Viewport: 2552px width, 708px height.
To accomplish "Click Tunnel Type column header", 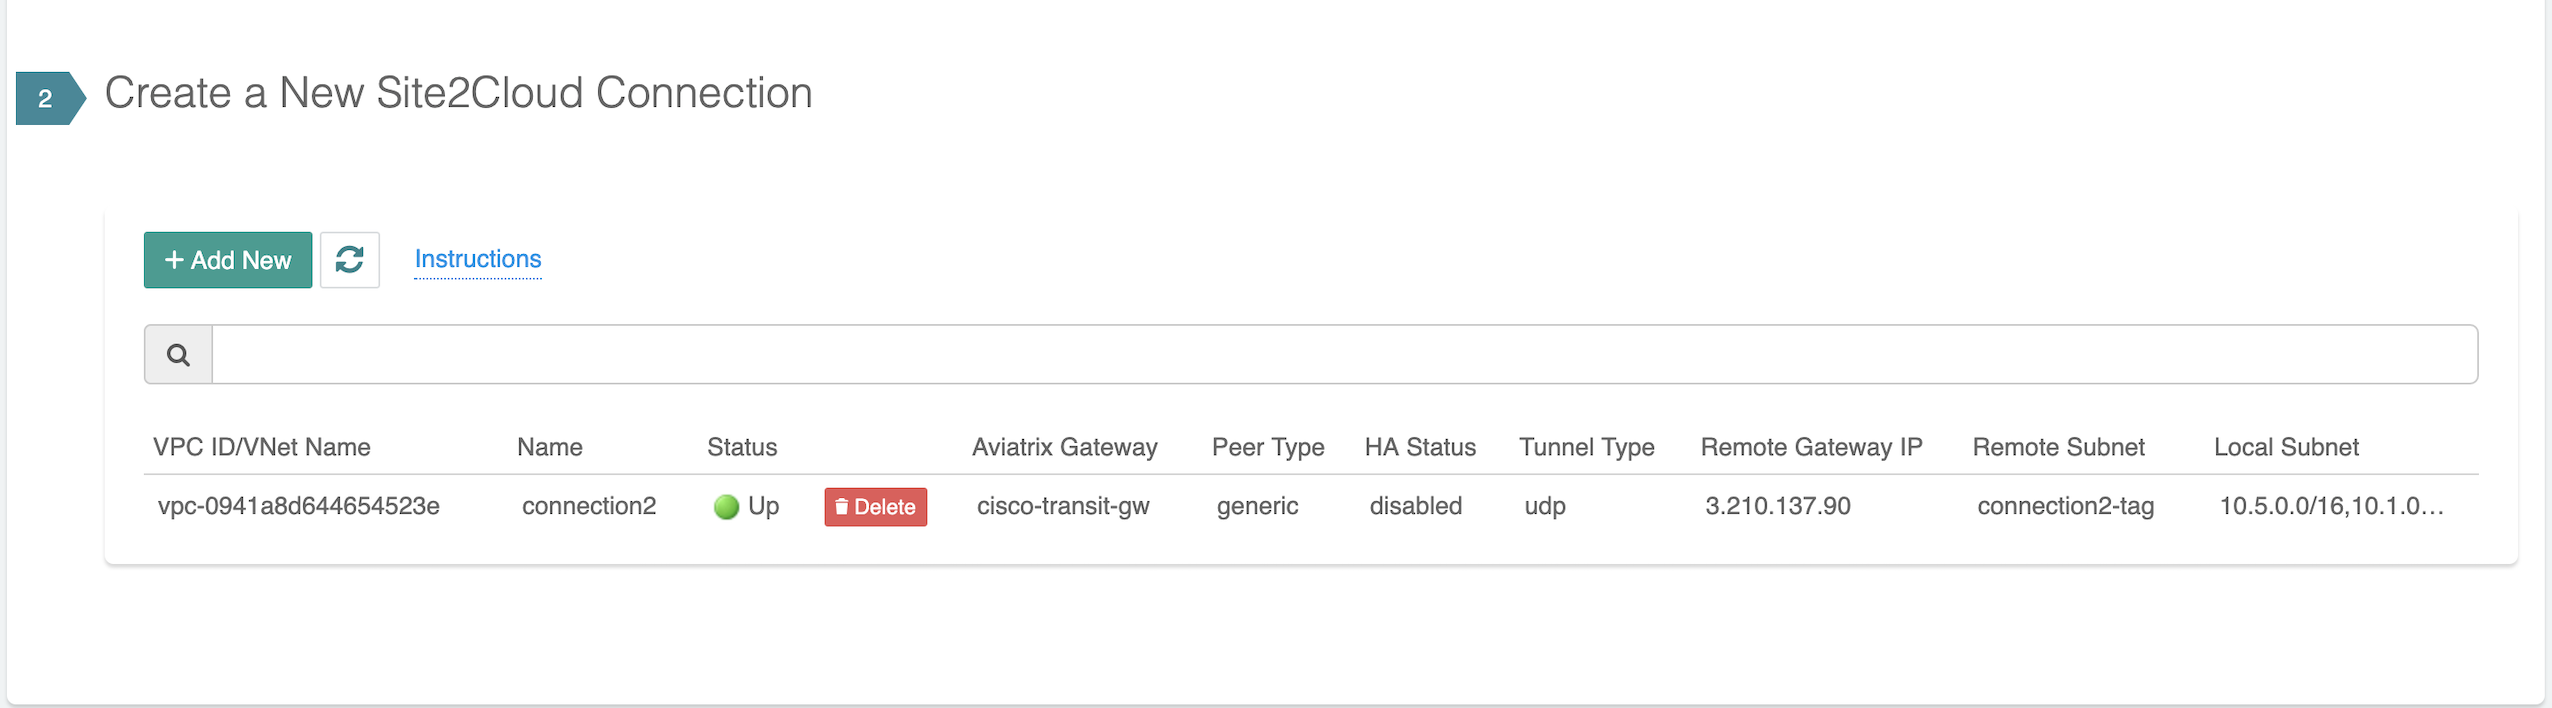I will (x=1586, y=447).
